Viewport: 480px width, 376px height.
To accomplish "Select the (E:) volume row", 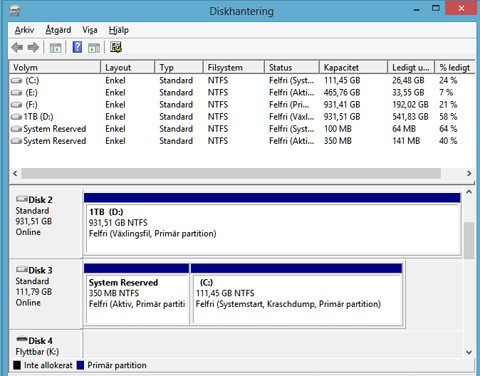I will point(242,93).
